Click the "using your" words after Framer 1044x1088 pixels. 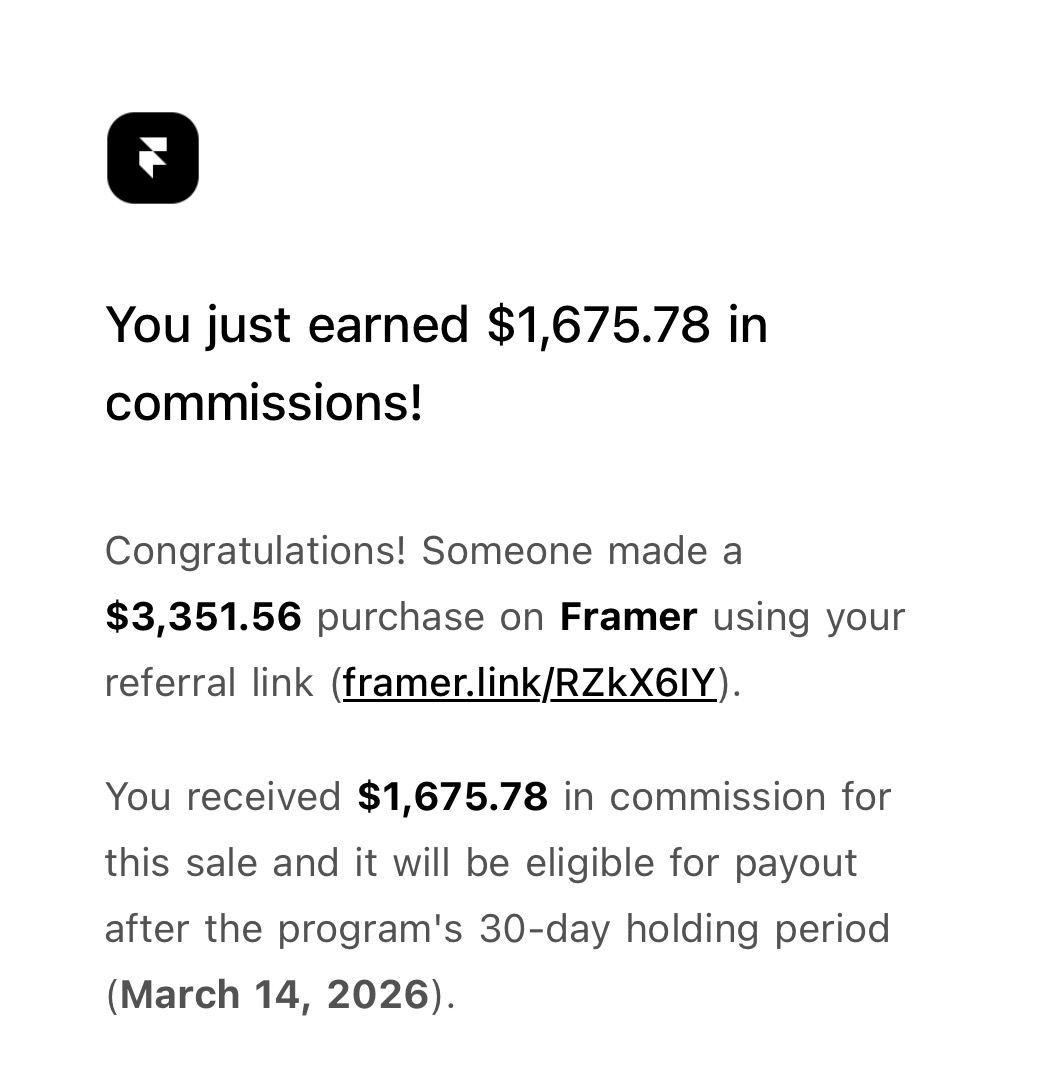(809, 618)
